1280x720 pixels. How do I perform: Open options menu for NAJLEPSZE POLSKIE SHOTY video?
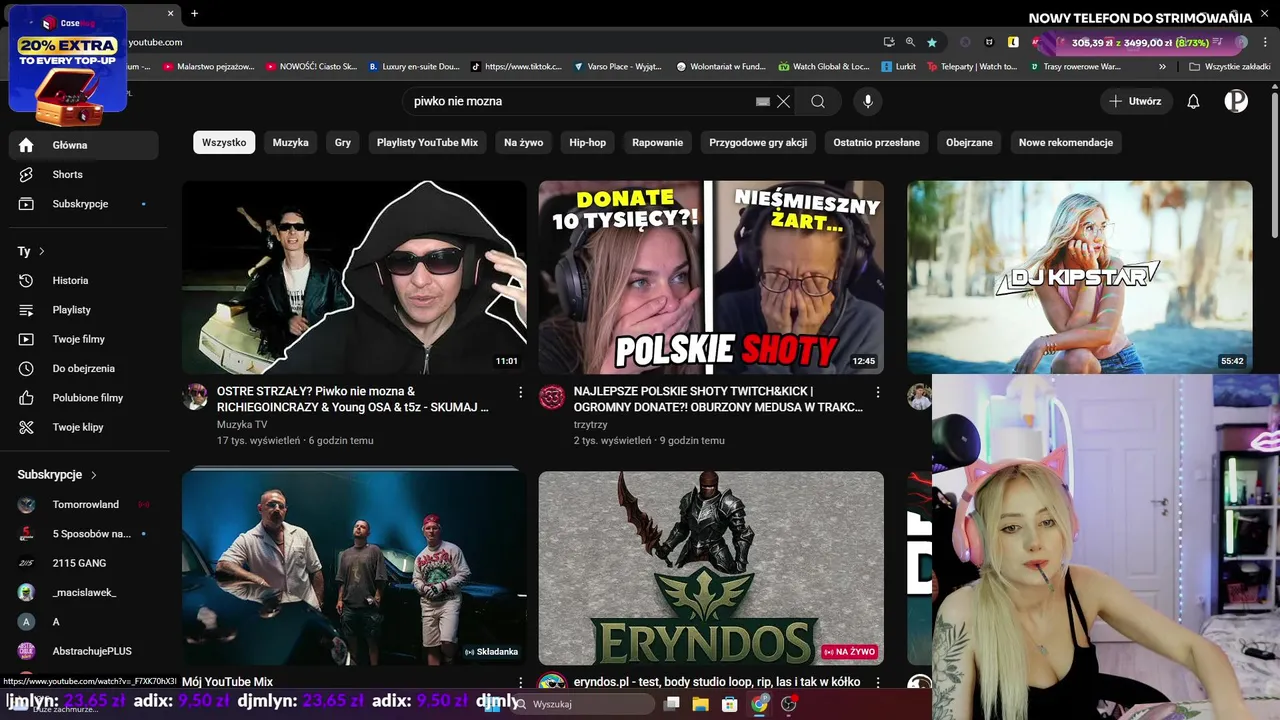pyautogui.click(x=878, y=392)
